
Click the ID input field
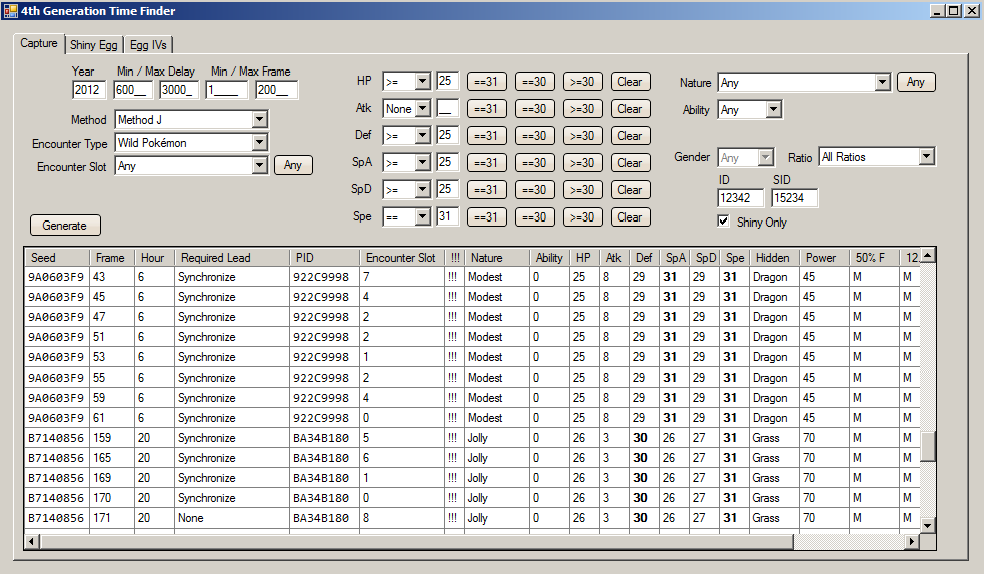click(x=741, y=198)
